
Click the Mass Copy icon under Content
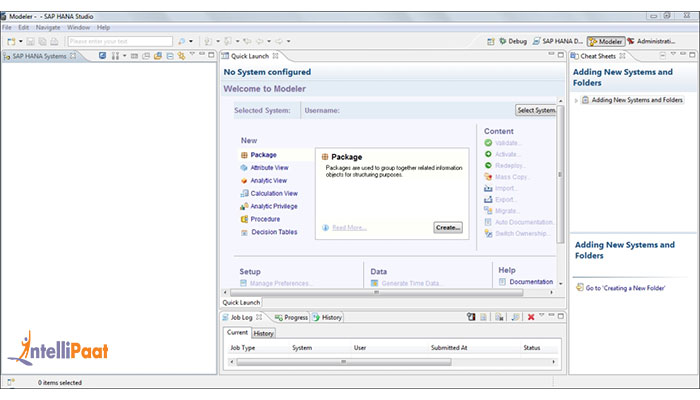(488, 177)
